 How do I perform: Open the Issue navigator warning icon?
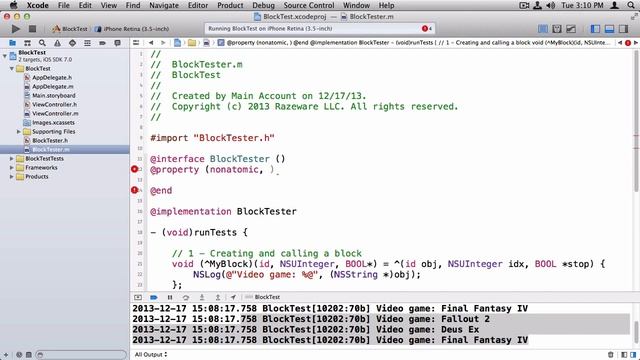[x=57, y=43]
